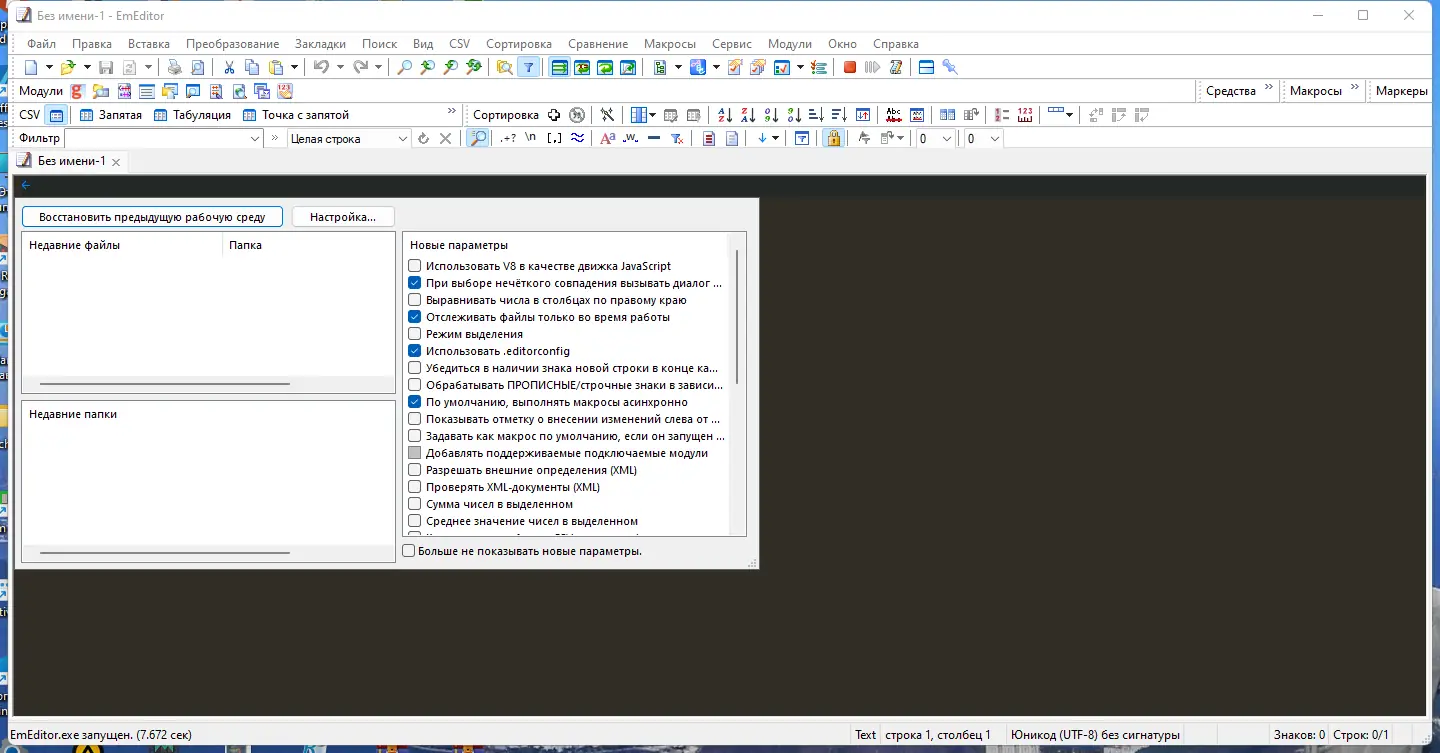Select the Без имени-1 document tab
Viewport: 1440px width, 753px height.
tap(70, 160)
